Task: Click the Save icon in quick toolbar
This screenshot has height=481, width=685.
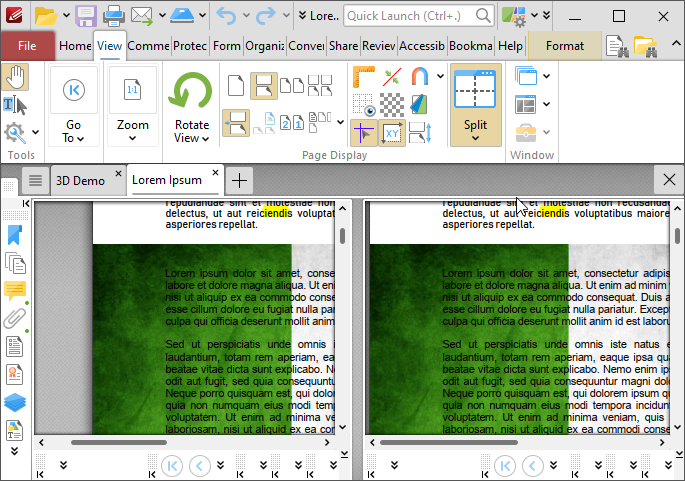Action: (x=86, y=15)
